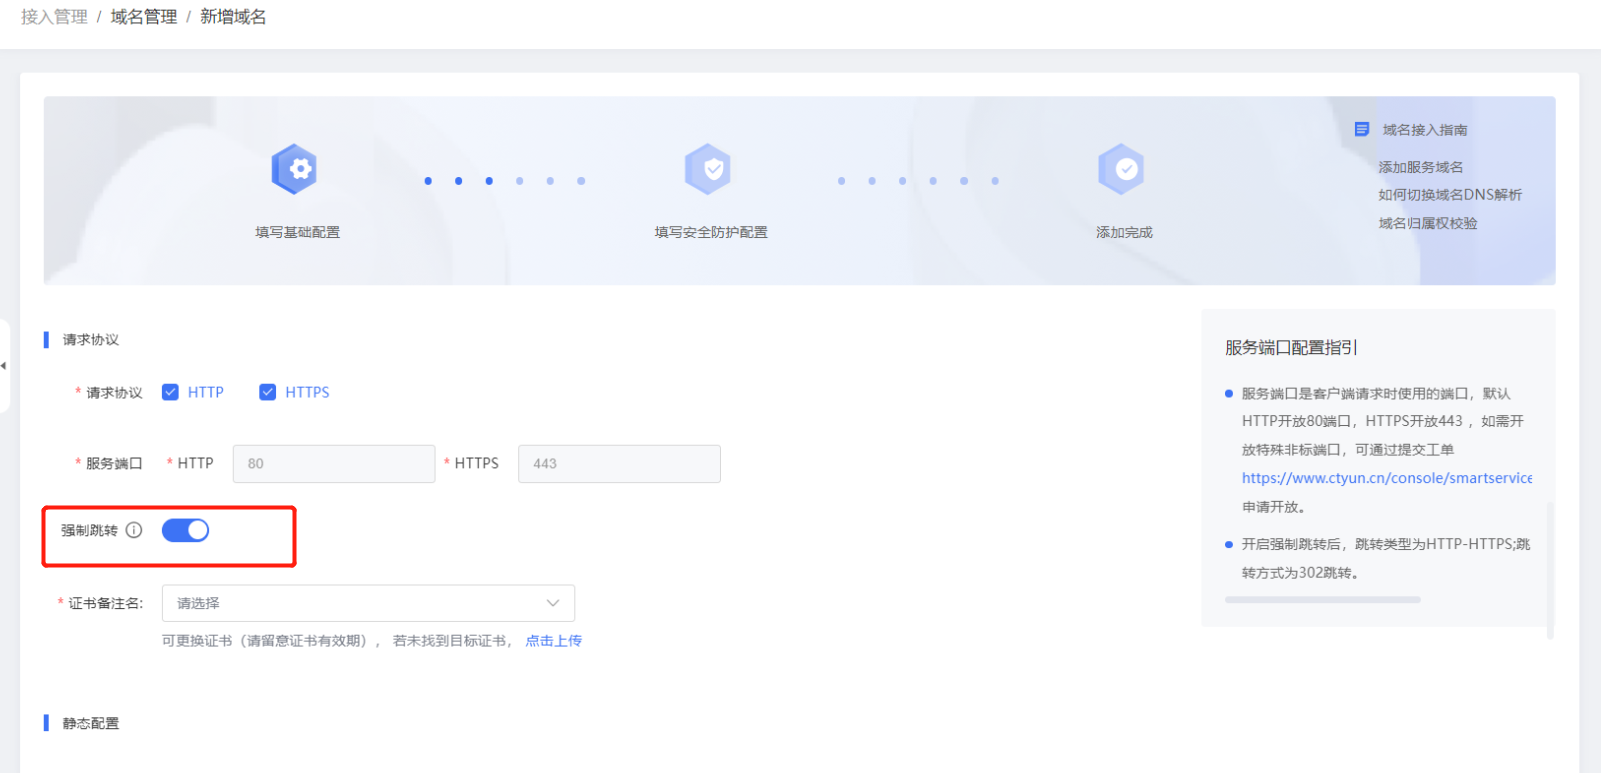This screenshot has height=773, width=1601.
Task: Uncheck the HTTP request protocol checkbox
Action: (x=170, y=392)
